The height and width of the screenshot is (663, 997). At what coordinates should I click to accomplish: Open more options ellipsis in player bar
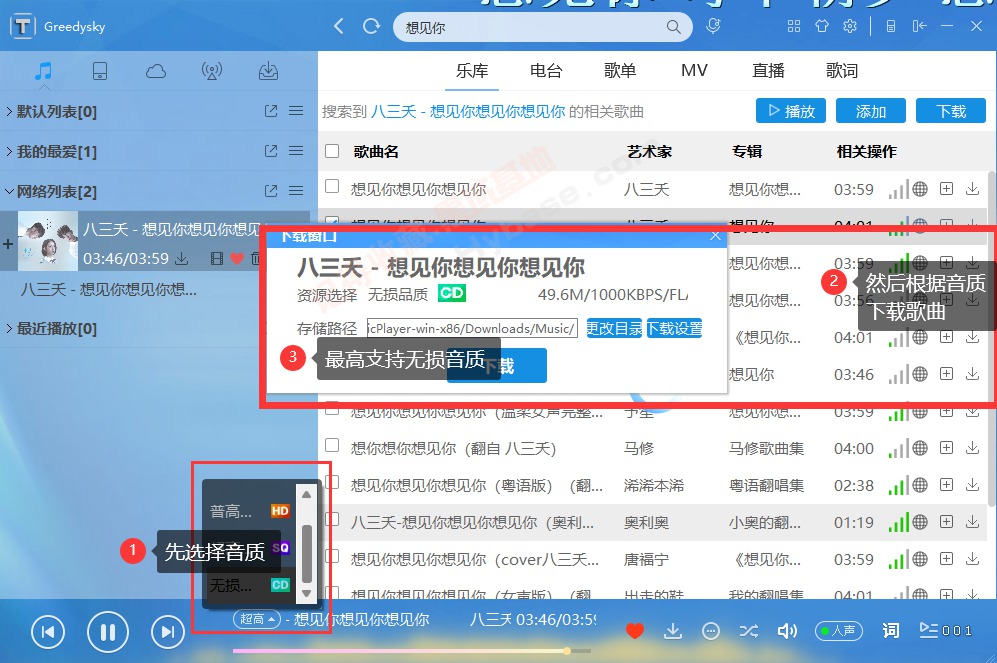[711, 631]
